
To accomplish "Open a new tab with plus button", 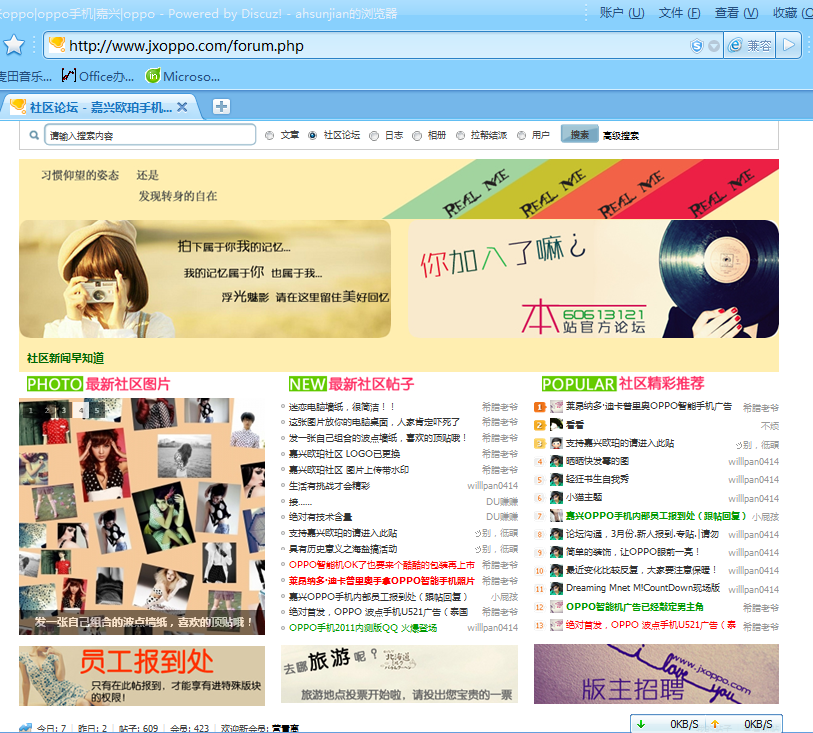I will (x=221, y=107).
